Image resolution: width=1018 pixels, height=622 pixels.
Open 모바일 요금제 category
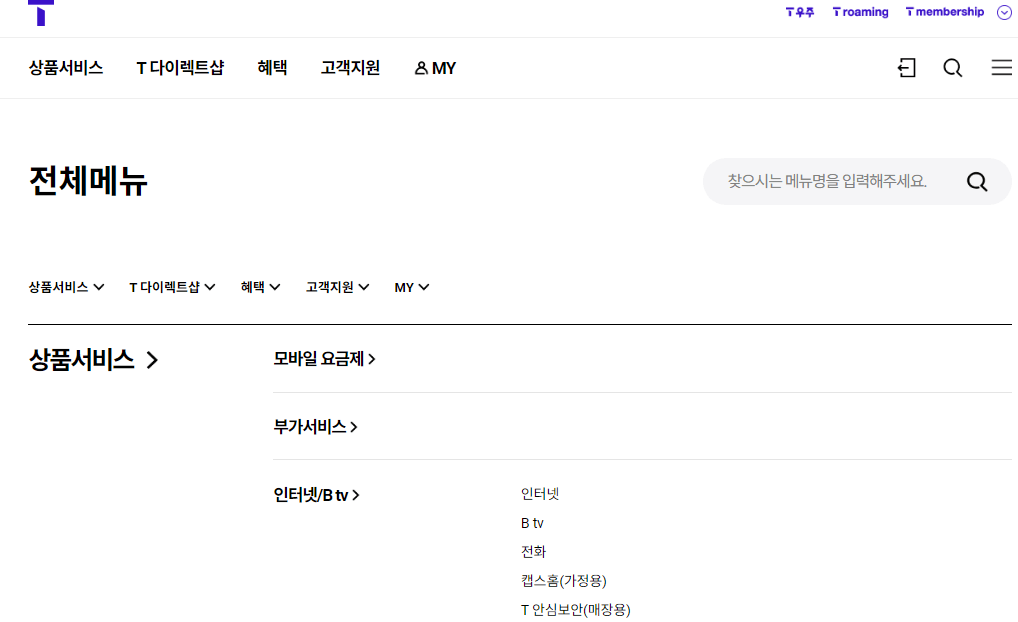[x=325, y=359]
